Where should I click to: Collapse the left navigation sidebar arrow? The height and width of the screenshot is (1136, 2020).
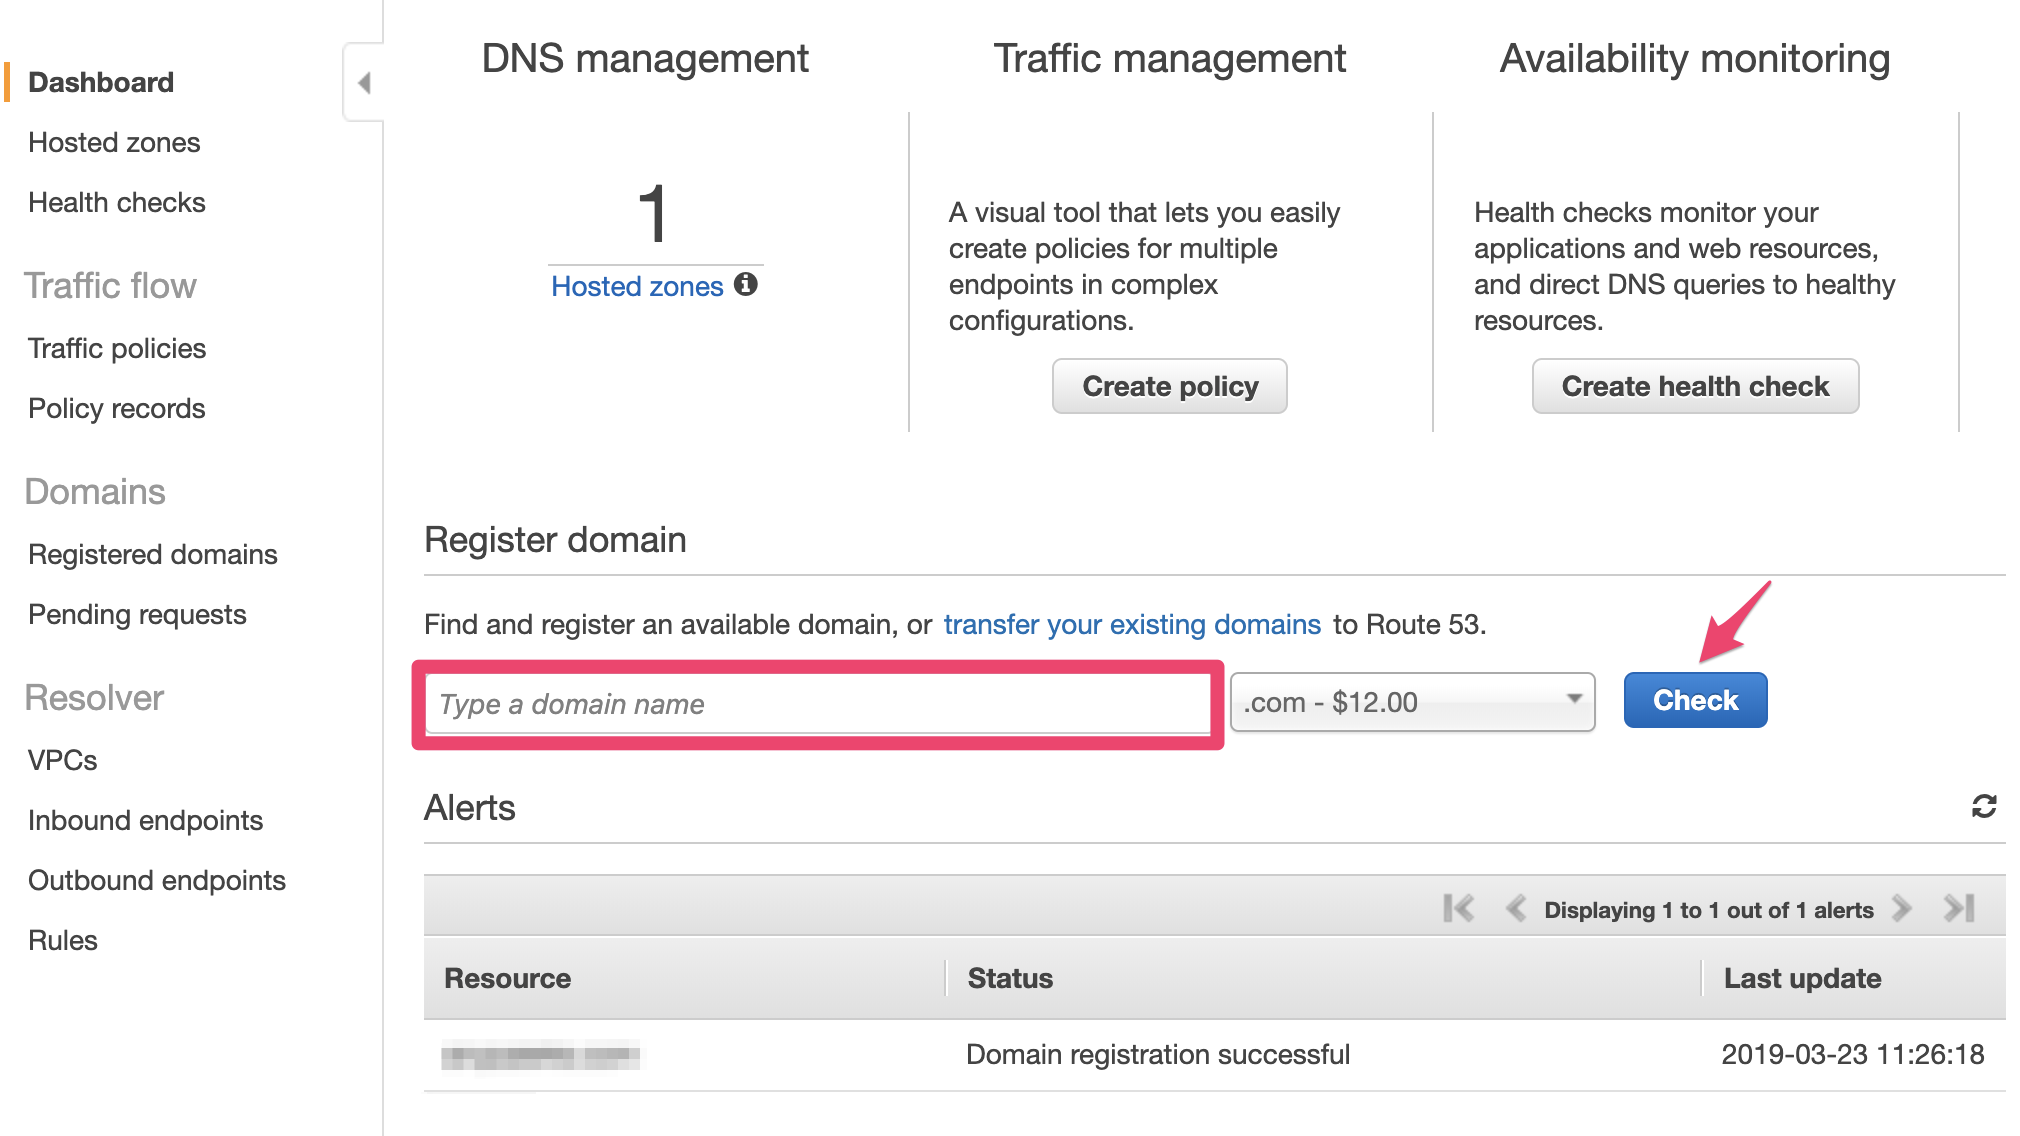[364, 83]
